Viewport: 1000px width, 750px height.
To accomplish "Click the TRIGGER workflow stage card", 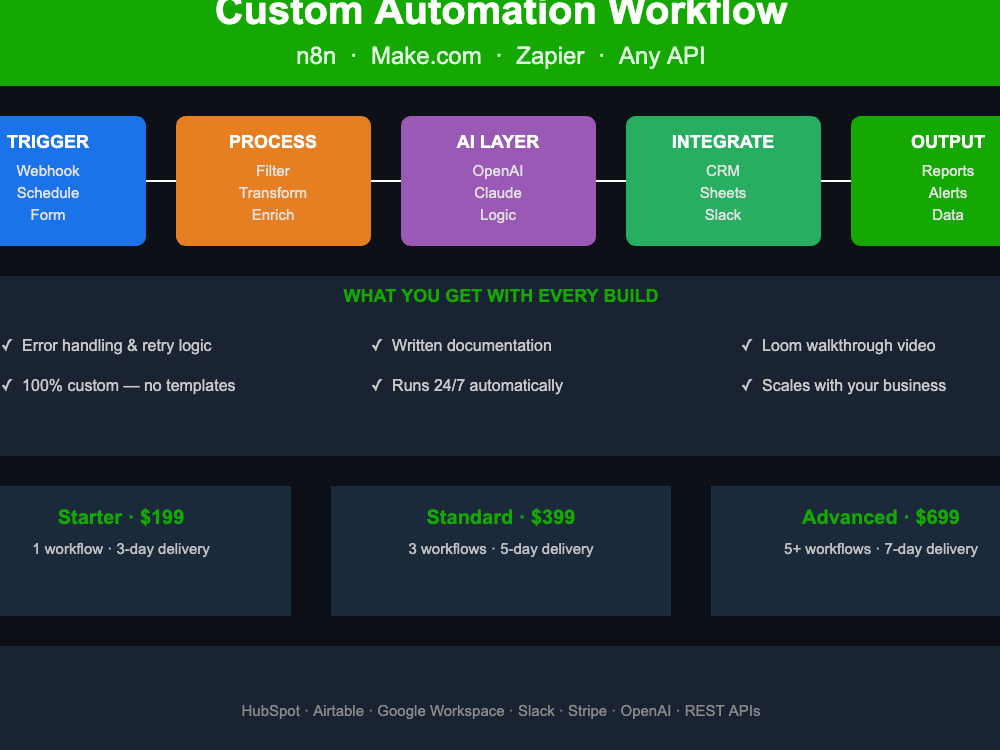I will [x=73, y=181].
